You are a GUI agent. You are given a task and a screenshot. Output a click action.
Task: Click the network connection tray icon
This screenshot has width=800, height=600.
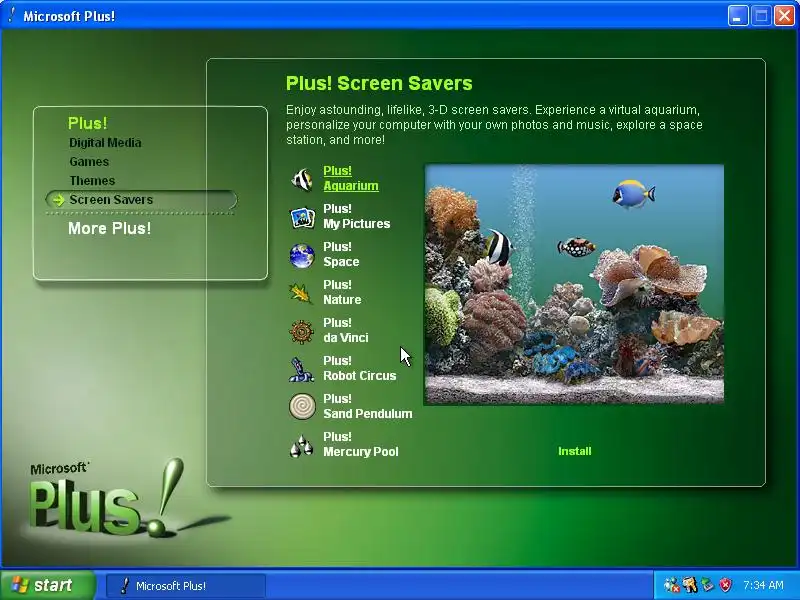(671, 585)
